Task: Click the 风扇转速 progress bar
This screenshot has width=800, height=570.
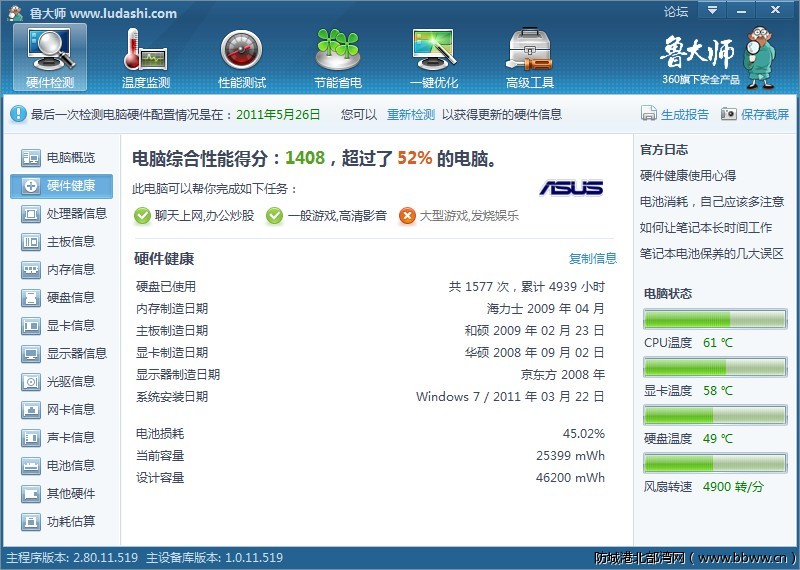Action: (x=715, y=463)
